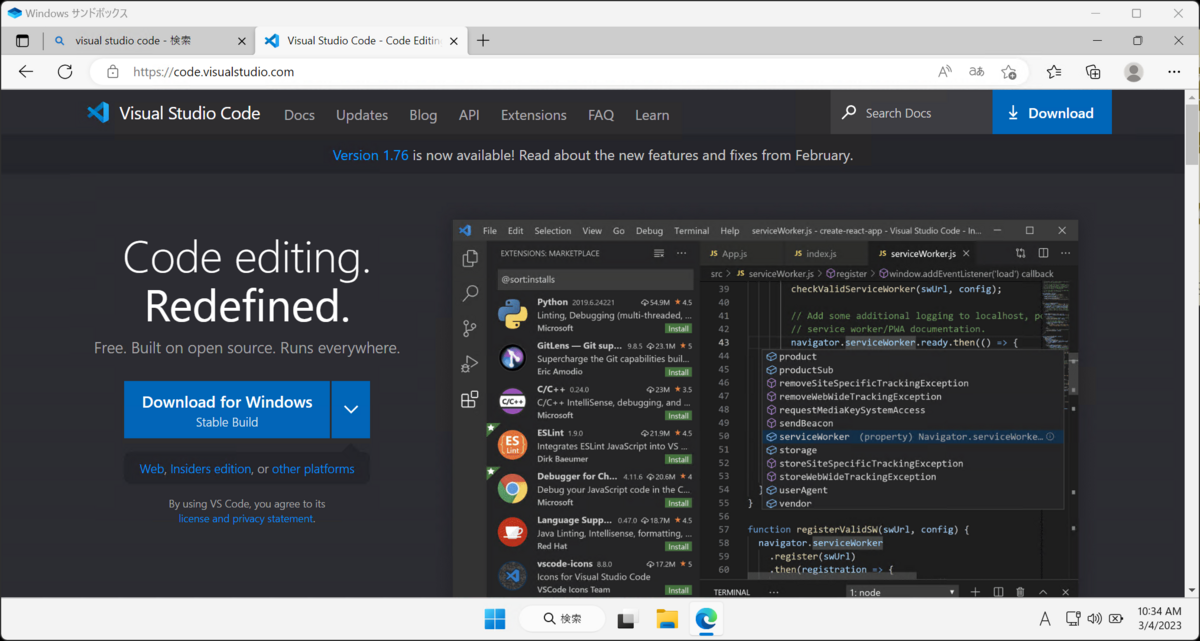The image size is (1200, 641).
Task: Click the Visual Studio Code logo icon
Action: coord(98,113)
